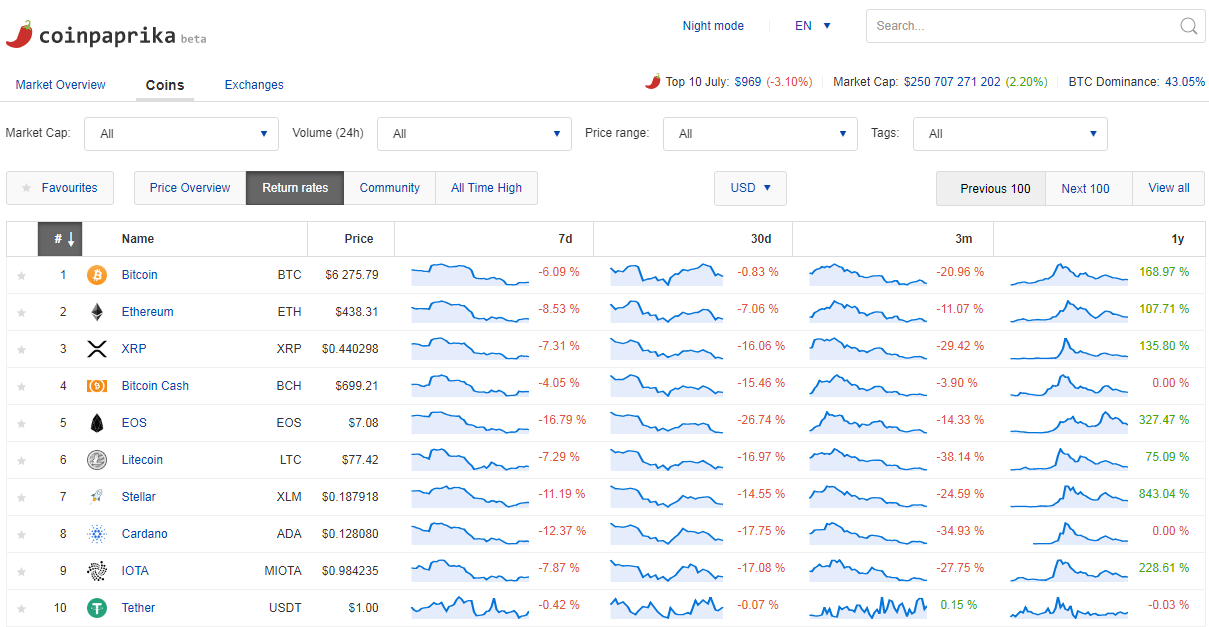Viewport: 1209px width, 627px height.
Task: Go to Next 100 coins
Action: (x=1085, y=188)
